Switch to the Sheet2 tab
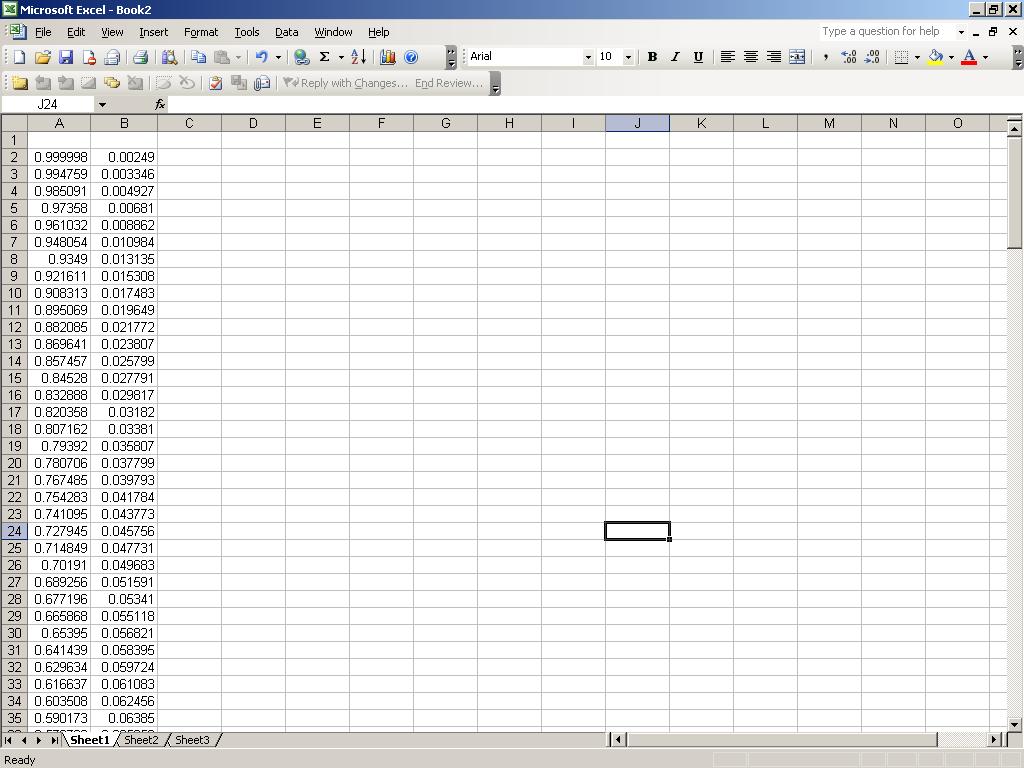 point(141,740)
